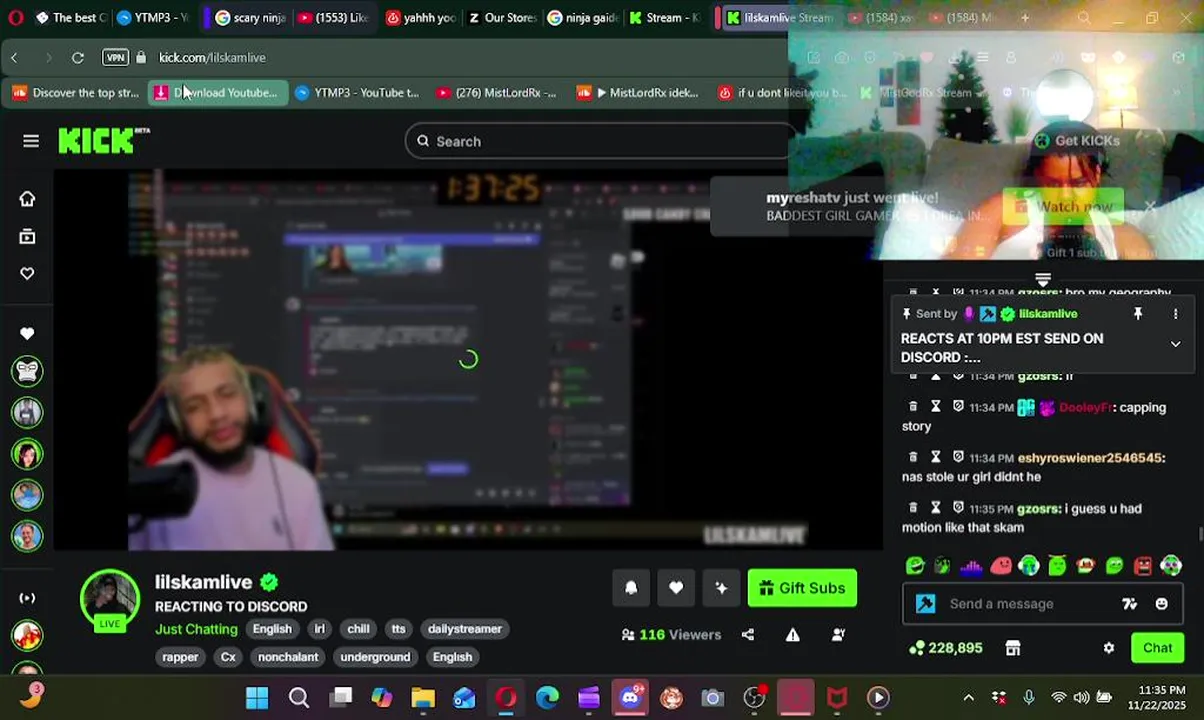This screenshot has height=720, width=1204.
Task: Share the stream using share icon
Action: (x=748, y=634)
